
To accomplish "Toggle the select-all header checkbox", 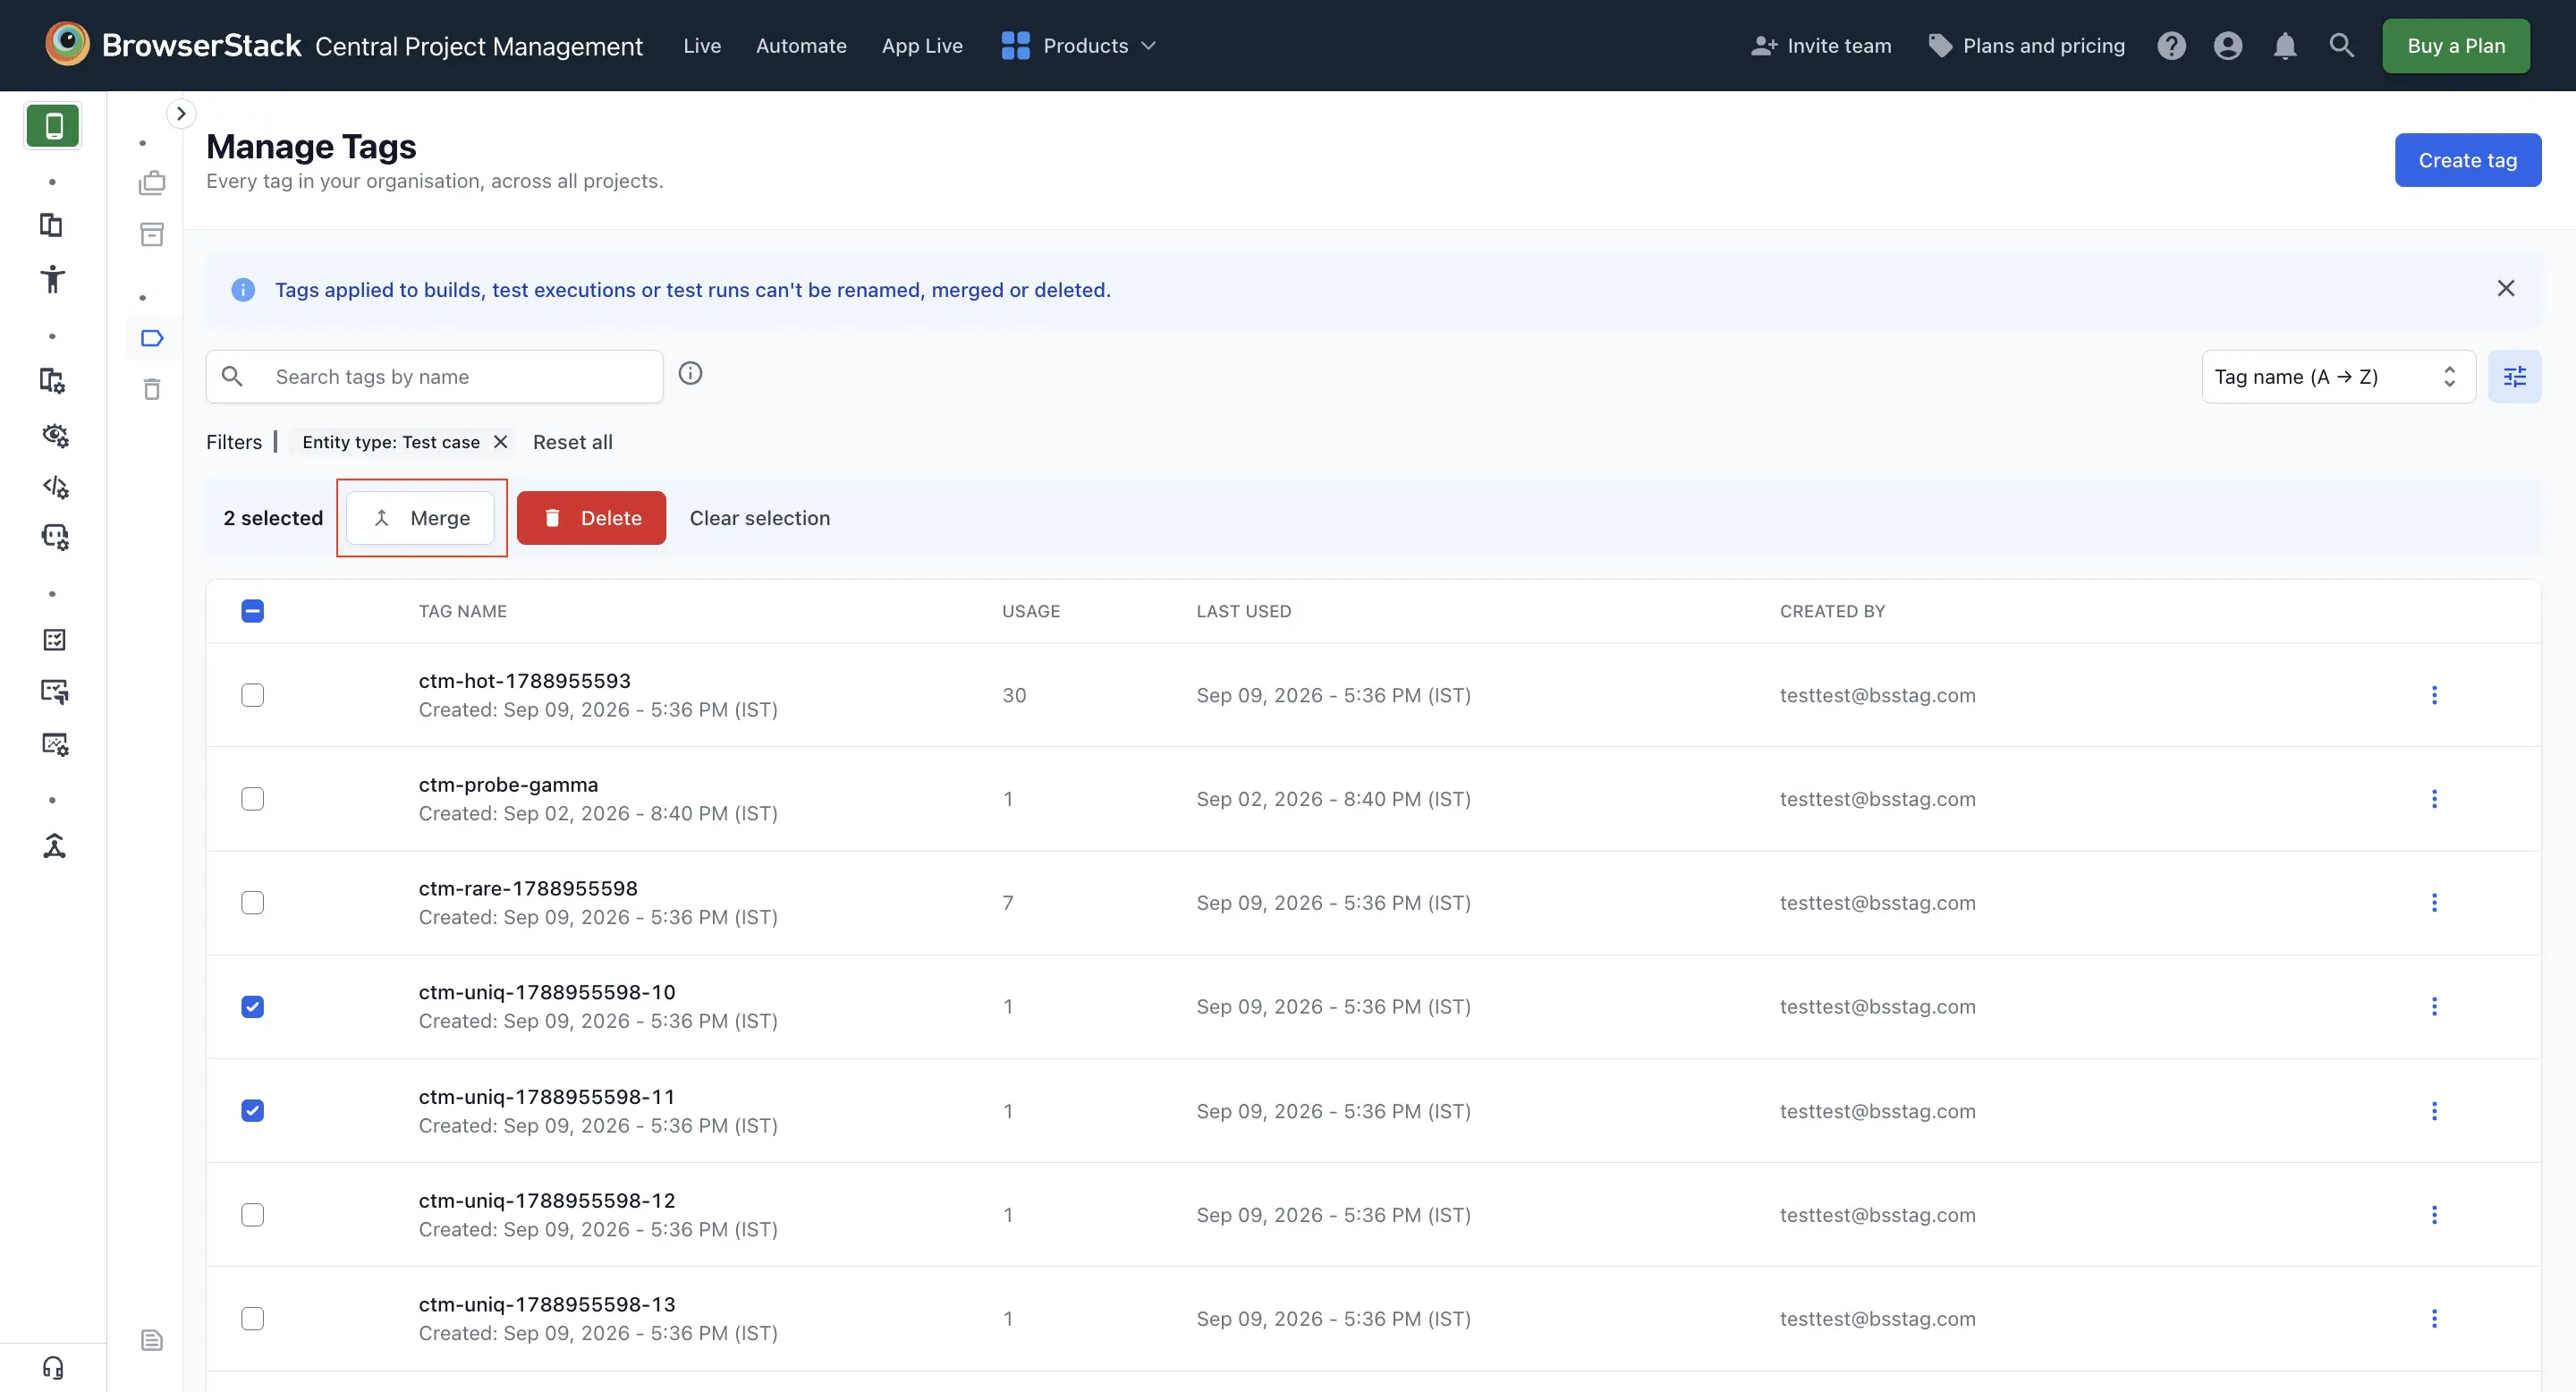I will (x=253, y=611).
